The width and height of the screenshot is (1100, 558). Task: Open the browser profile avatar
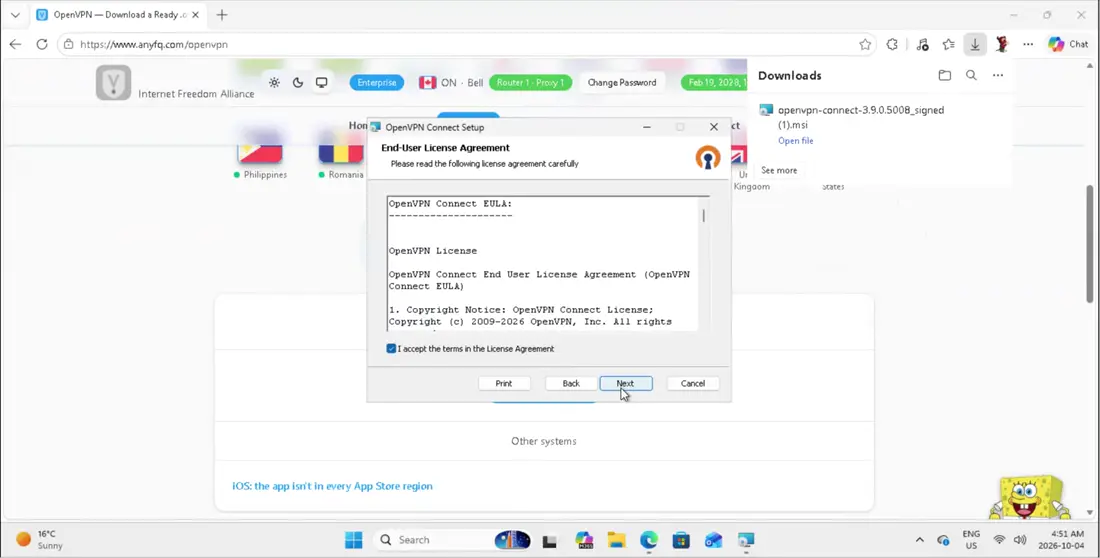point(1002,44)
